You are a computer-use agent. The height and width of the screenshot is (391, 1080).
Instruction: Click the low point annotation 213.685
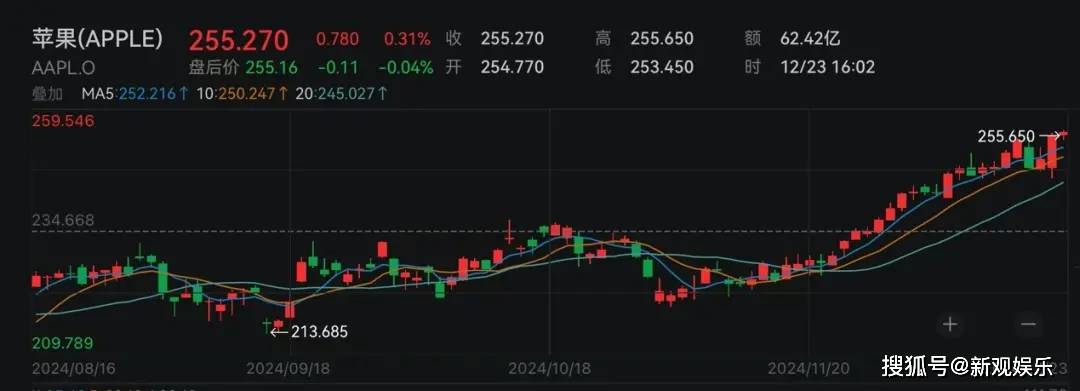click(x=320, y=332)
